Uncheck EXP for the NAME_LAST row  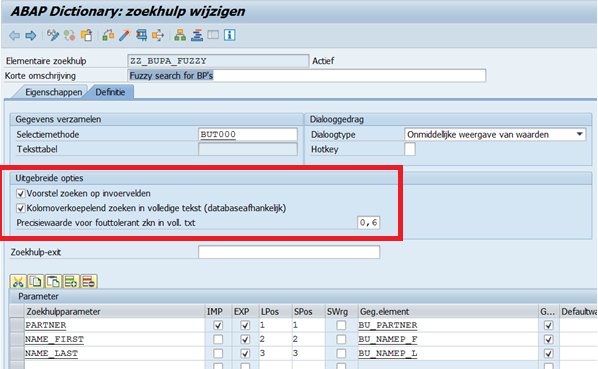245,353
